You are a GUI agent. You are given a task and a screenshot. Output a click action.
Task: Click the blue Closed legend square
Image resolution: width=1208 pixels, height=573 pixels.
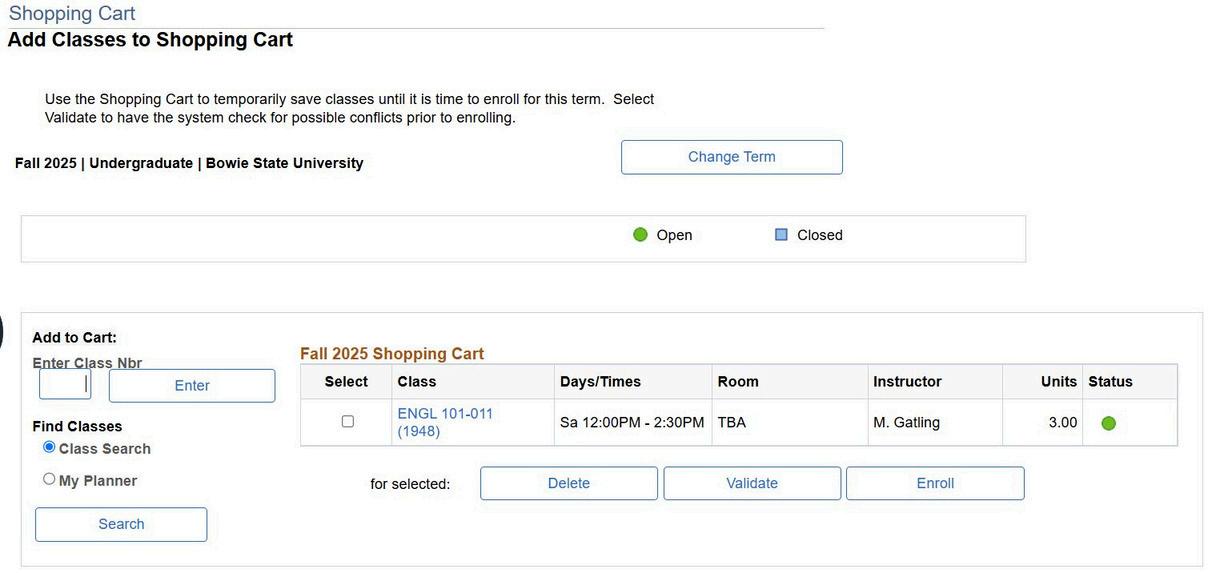782,235
